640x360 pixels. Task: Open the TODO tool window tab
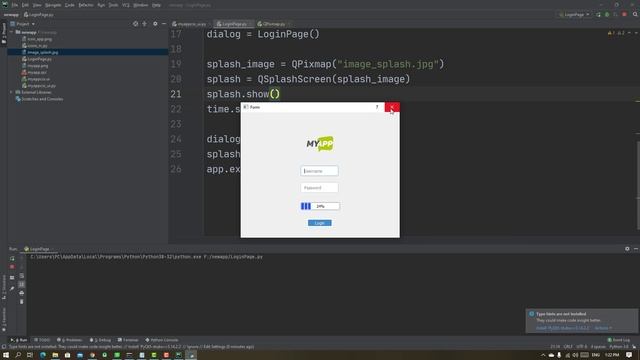[42, 340]
